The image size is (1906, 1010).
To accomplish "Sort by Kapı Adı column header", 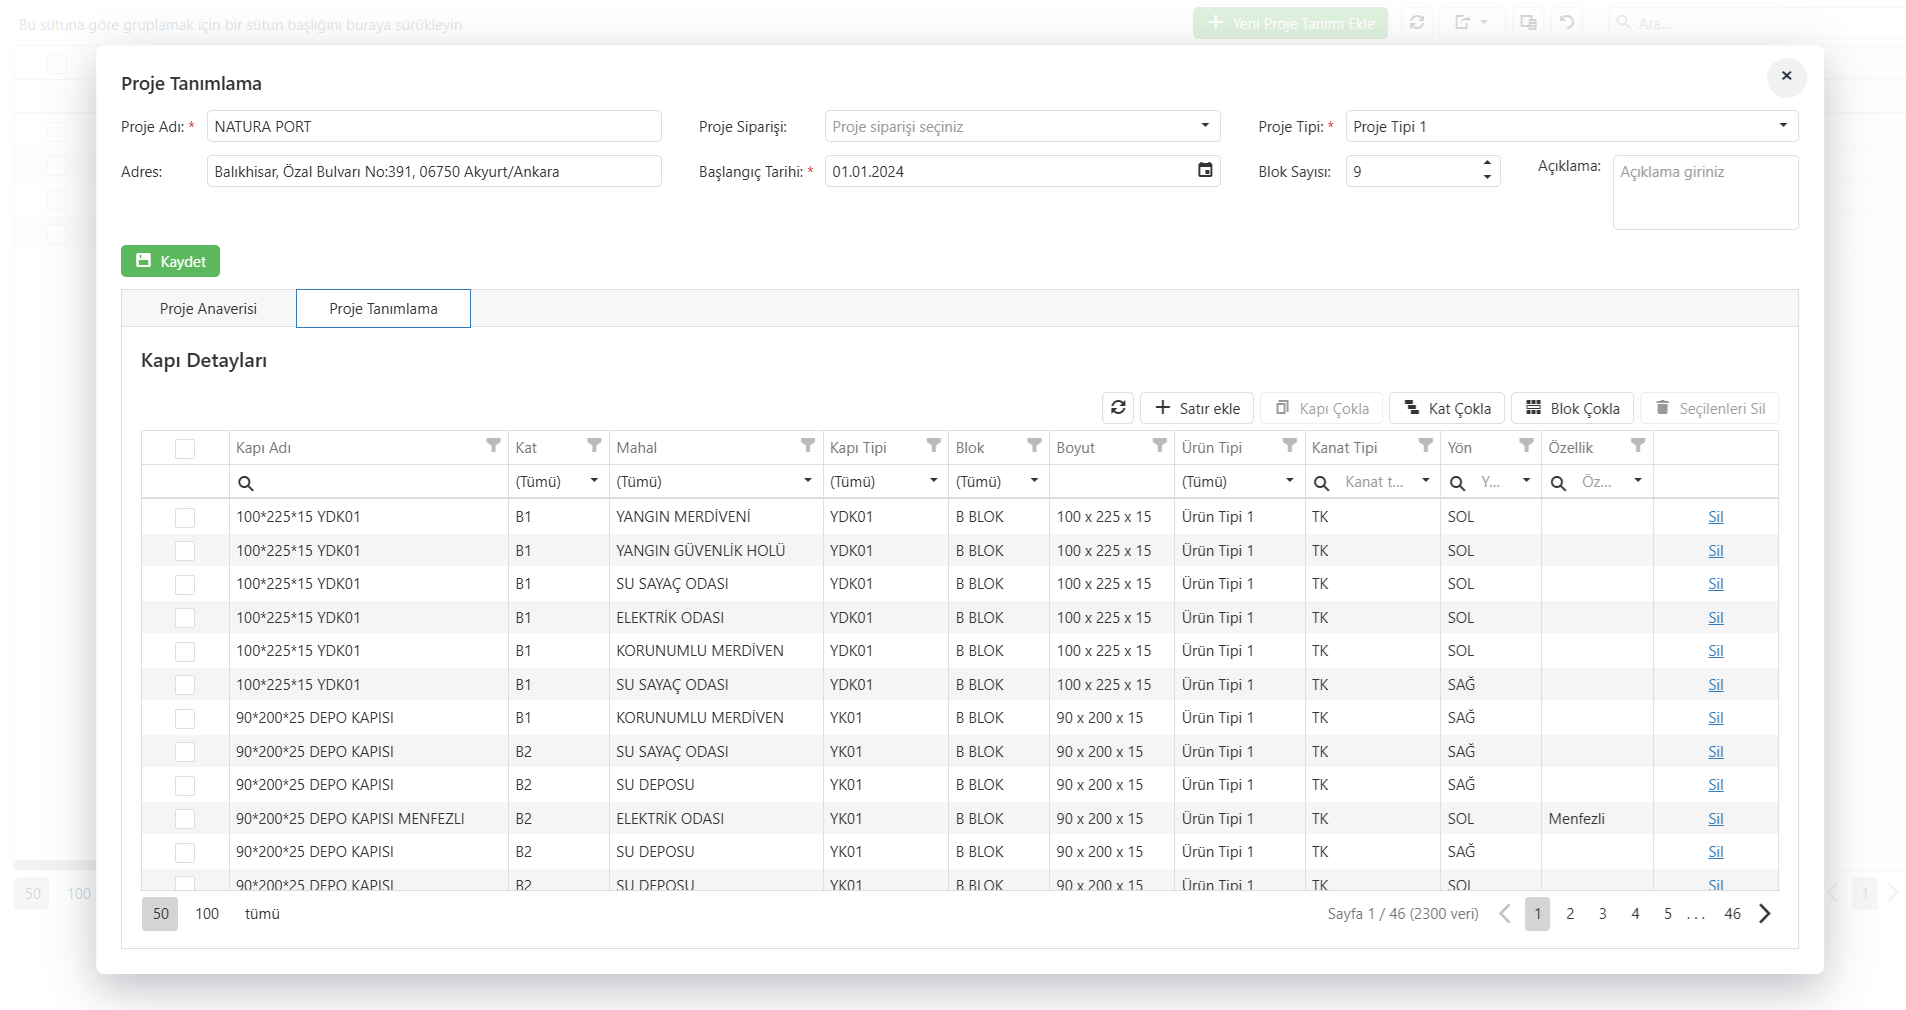I will pyautogui.click(x=264, y=448).
